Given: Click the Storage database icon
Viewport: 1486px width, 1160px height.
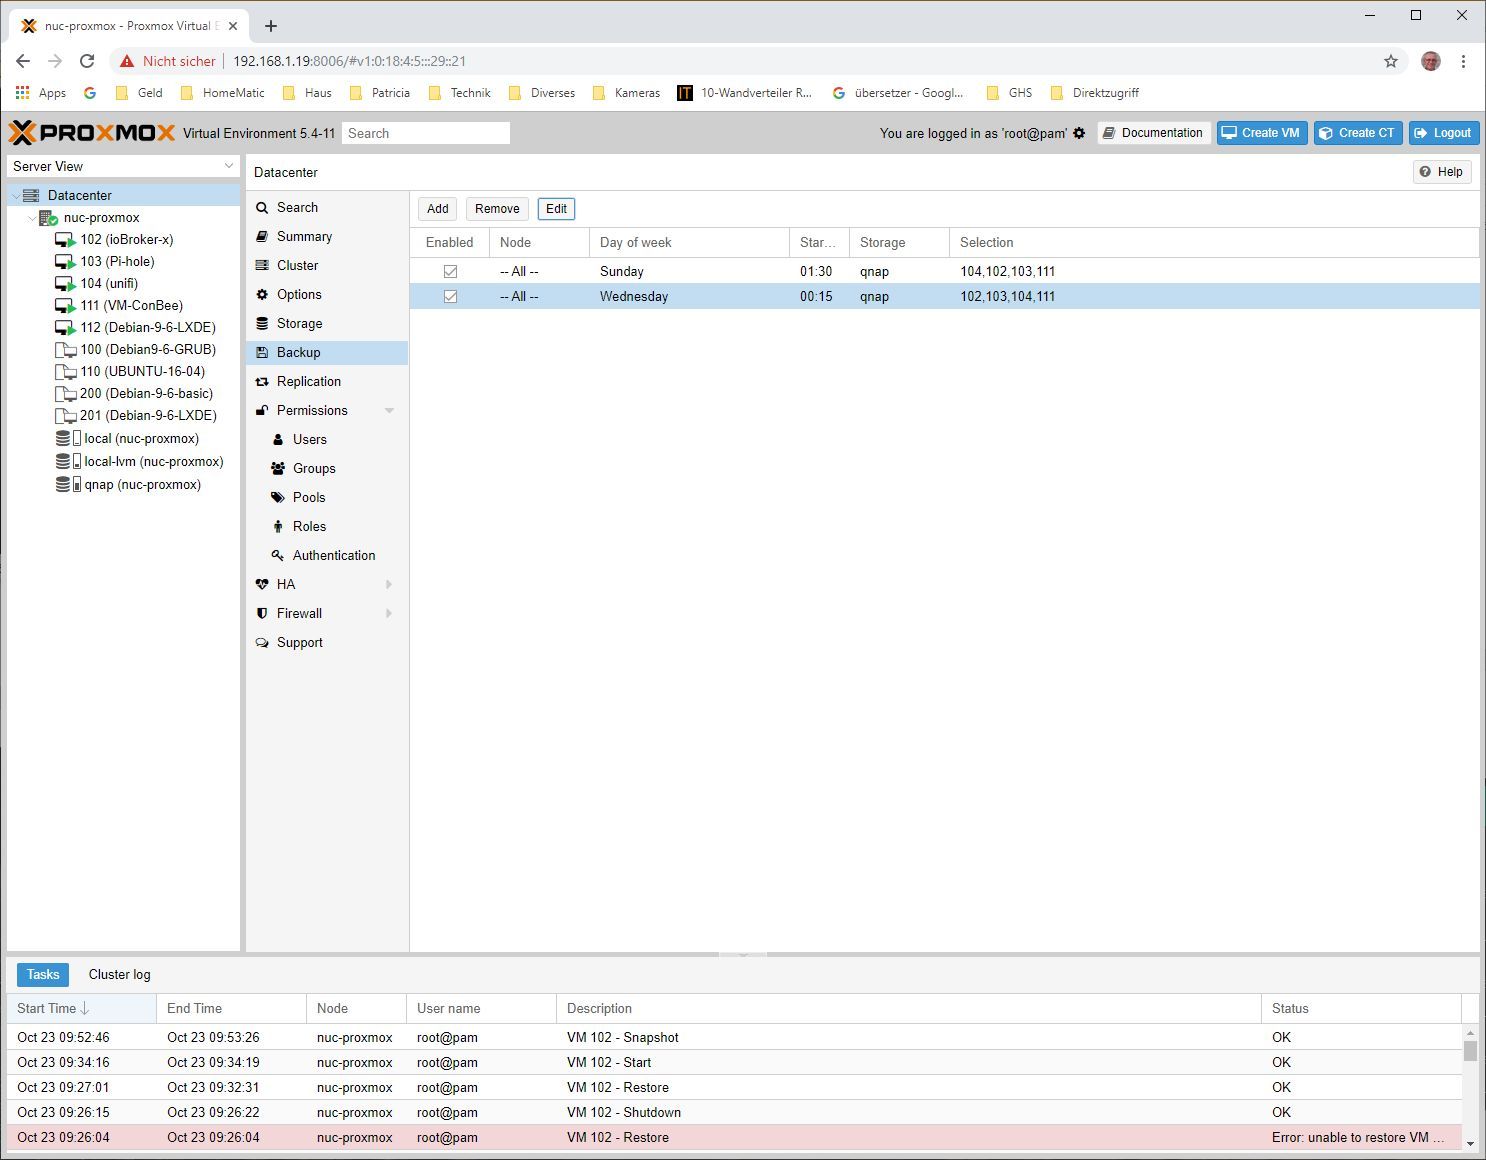Looking at the screenshot, I should (x=262, y=323).
